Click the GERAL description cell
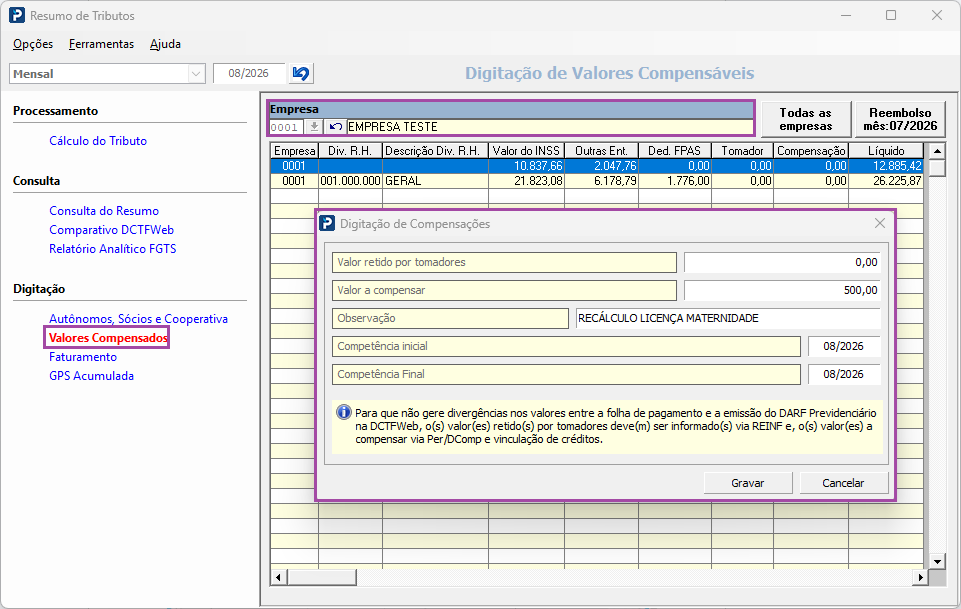The width and height of the screenshot is (961, 609). point(435,181)
